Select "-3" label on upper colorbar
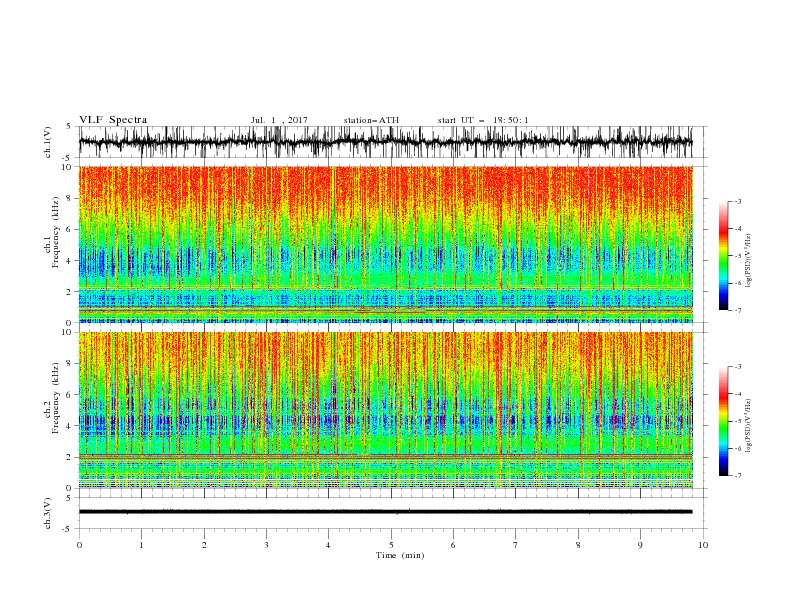 click(x=738, y=201)
